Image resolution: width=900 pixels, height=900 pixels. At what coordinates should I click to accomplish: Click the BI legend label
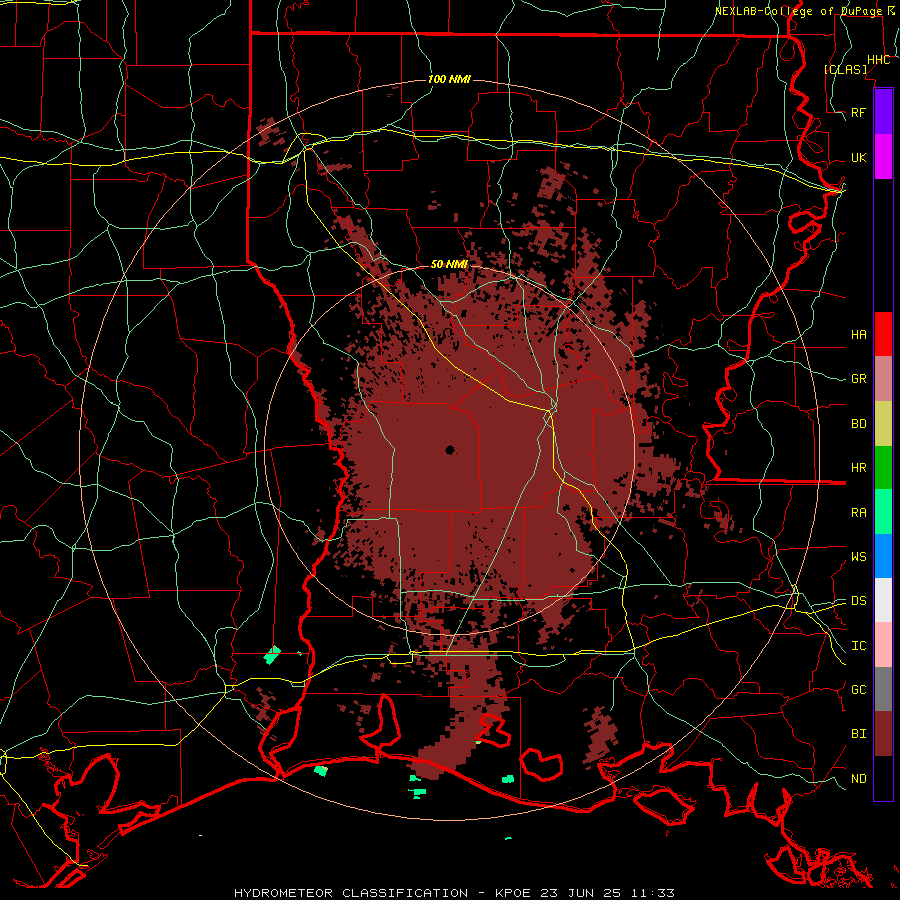pos(859,734)
